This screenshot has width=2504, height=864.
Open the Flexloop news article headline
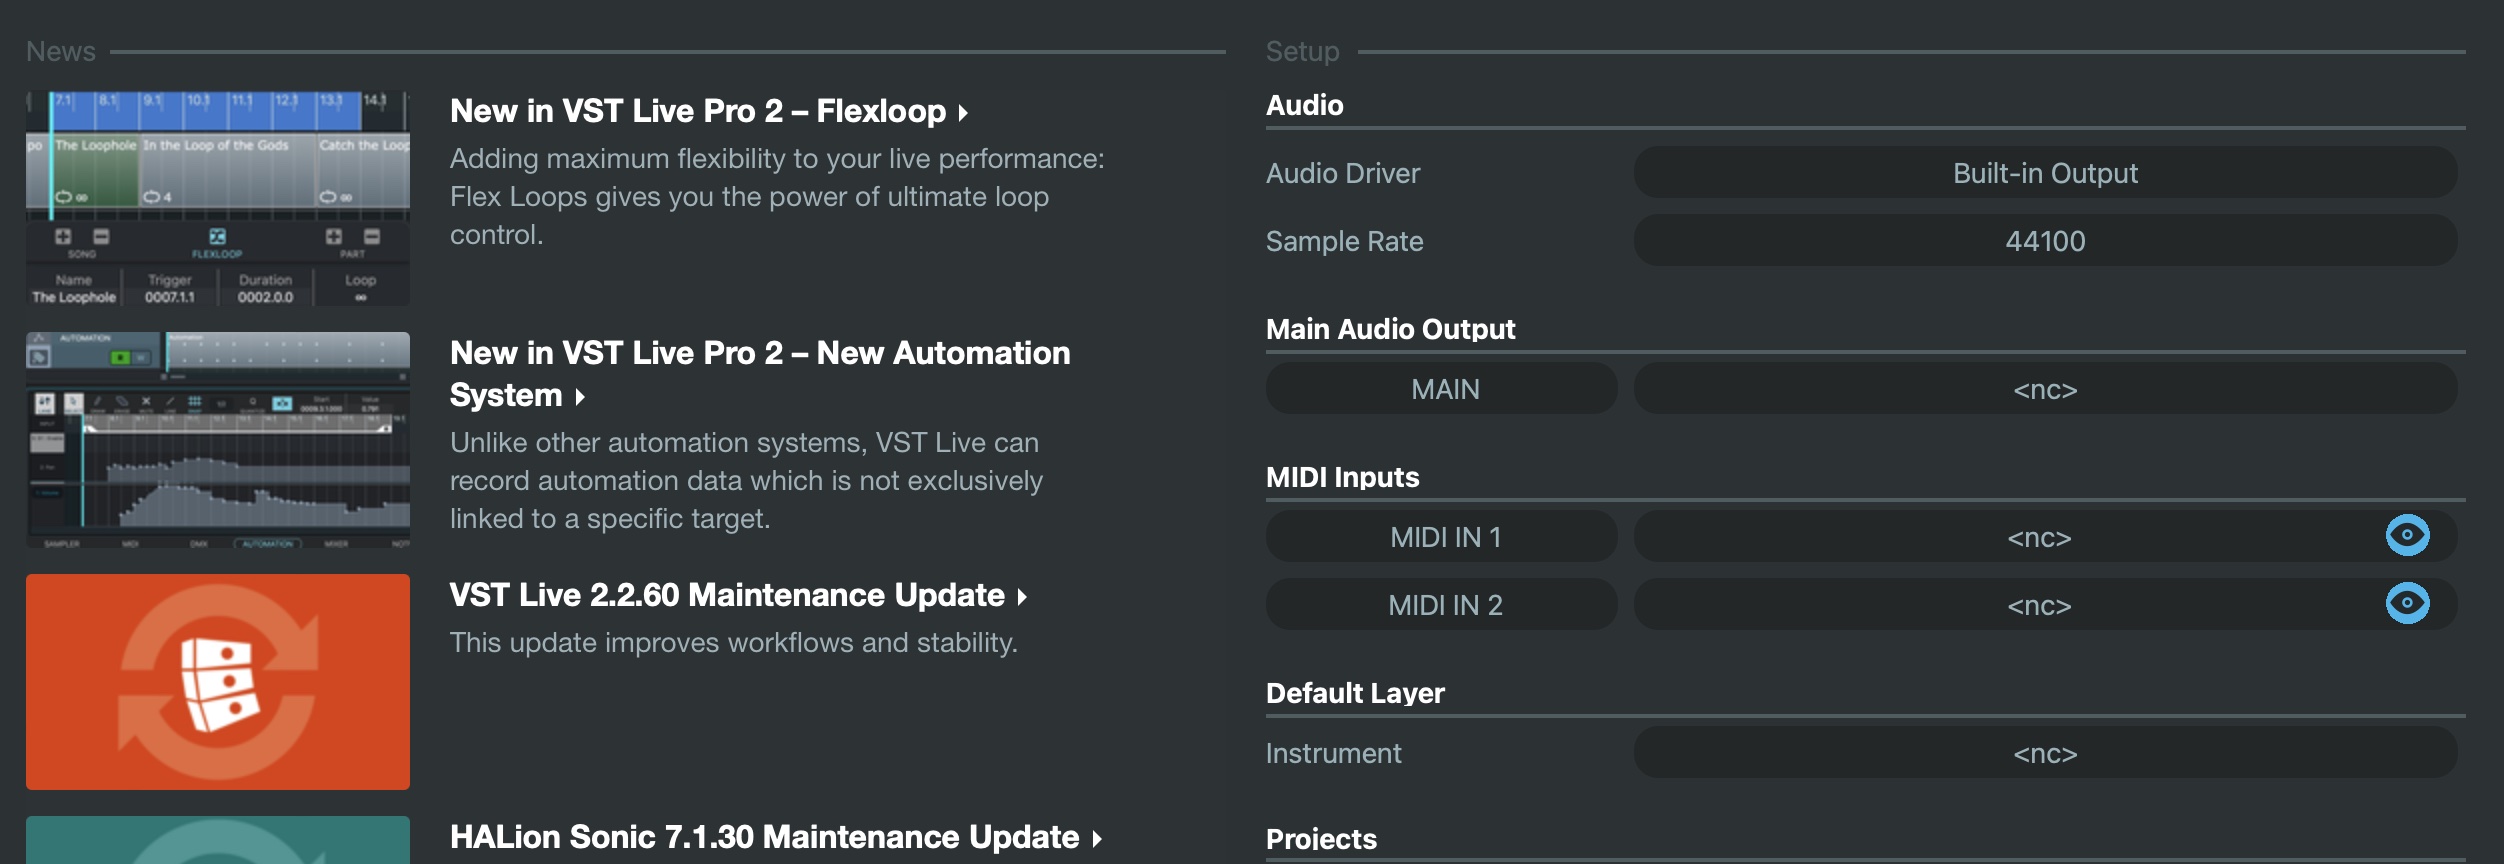(x=697, y=111)
